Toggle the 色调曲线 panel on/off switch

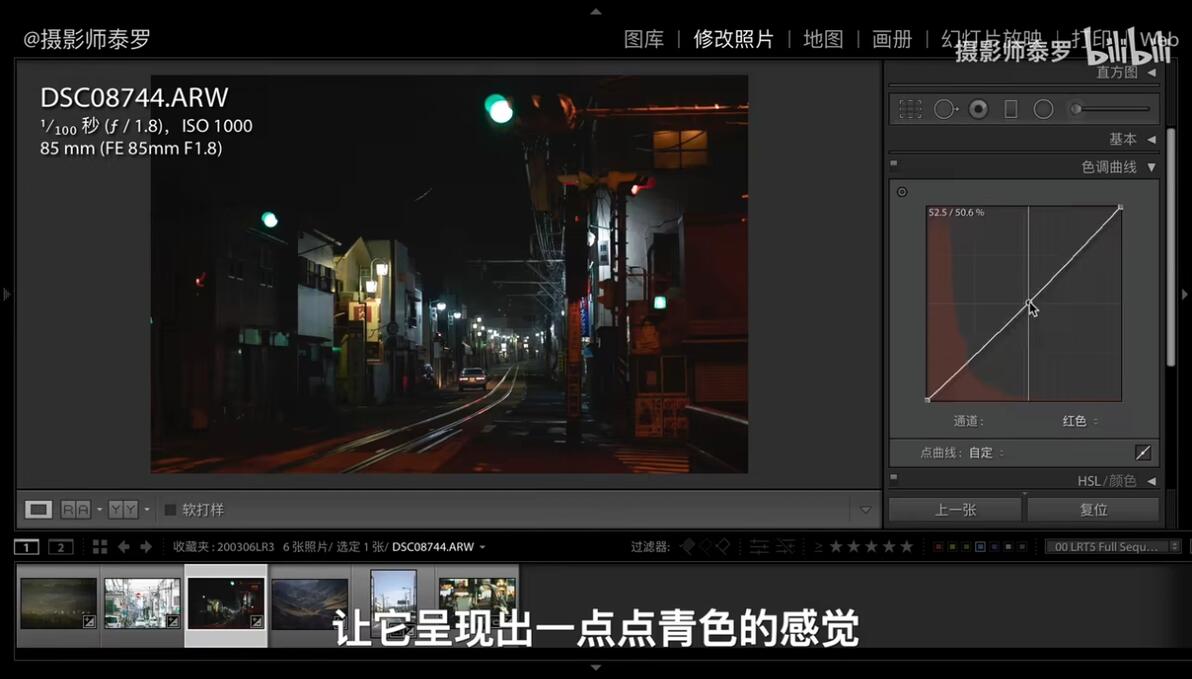[894, 163]
